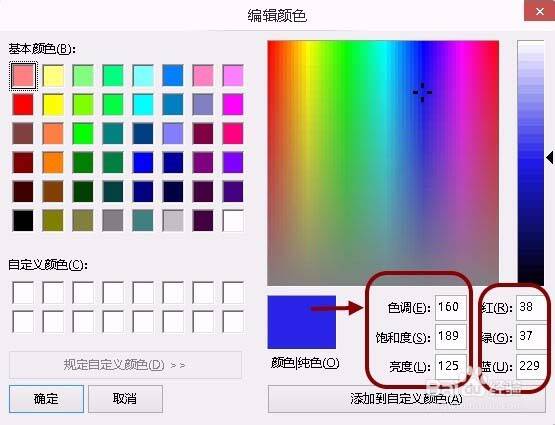This screenshot has width=555, height=425.
Task: Click the 色调 hue input field
Action: (450, 307)
